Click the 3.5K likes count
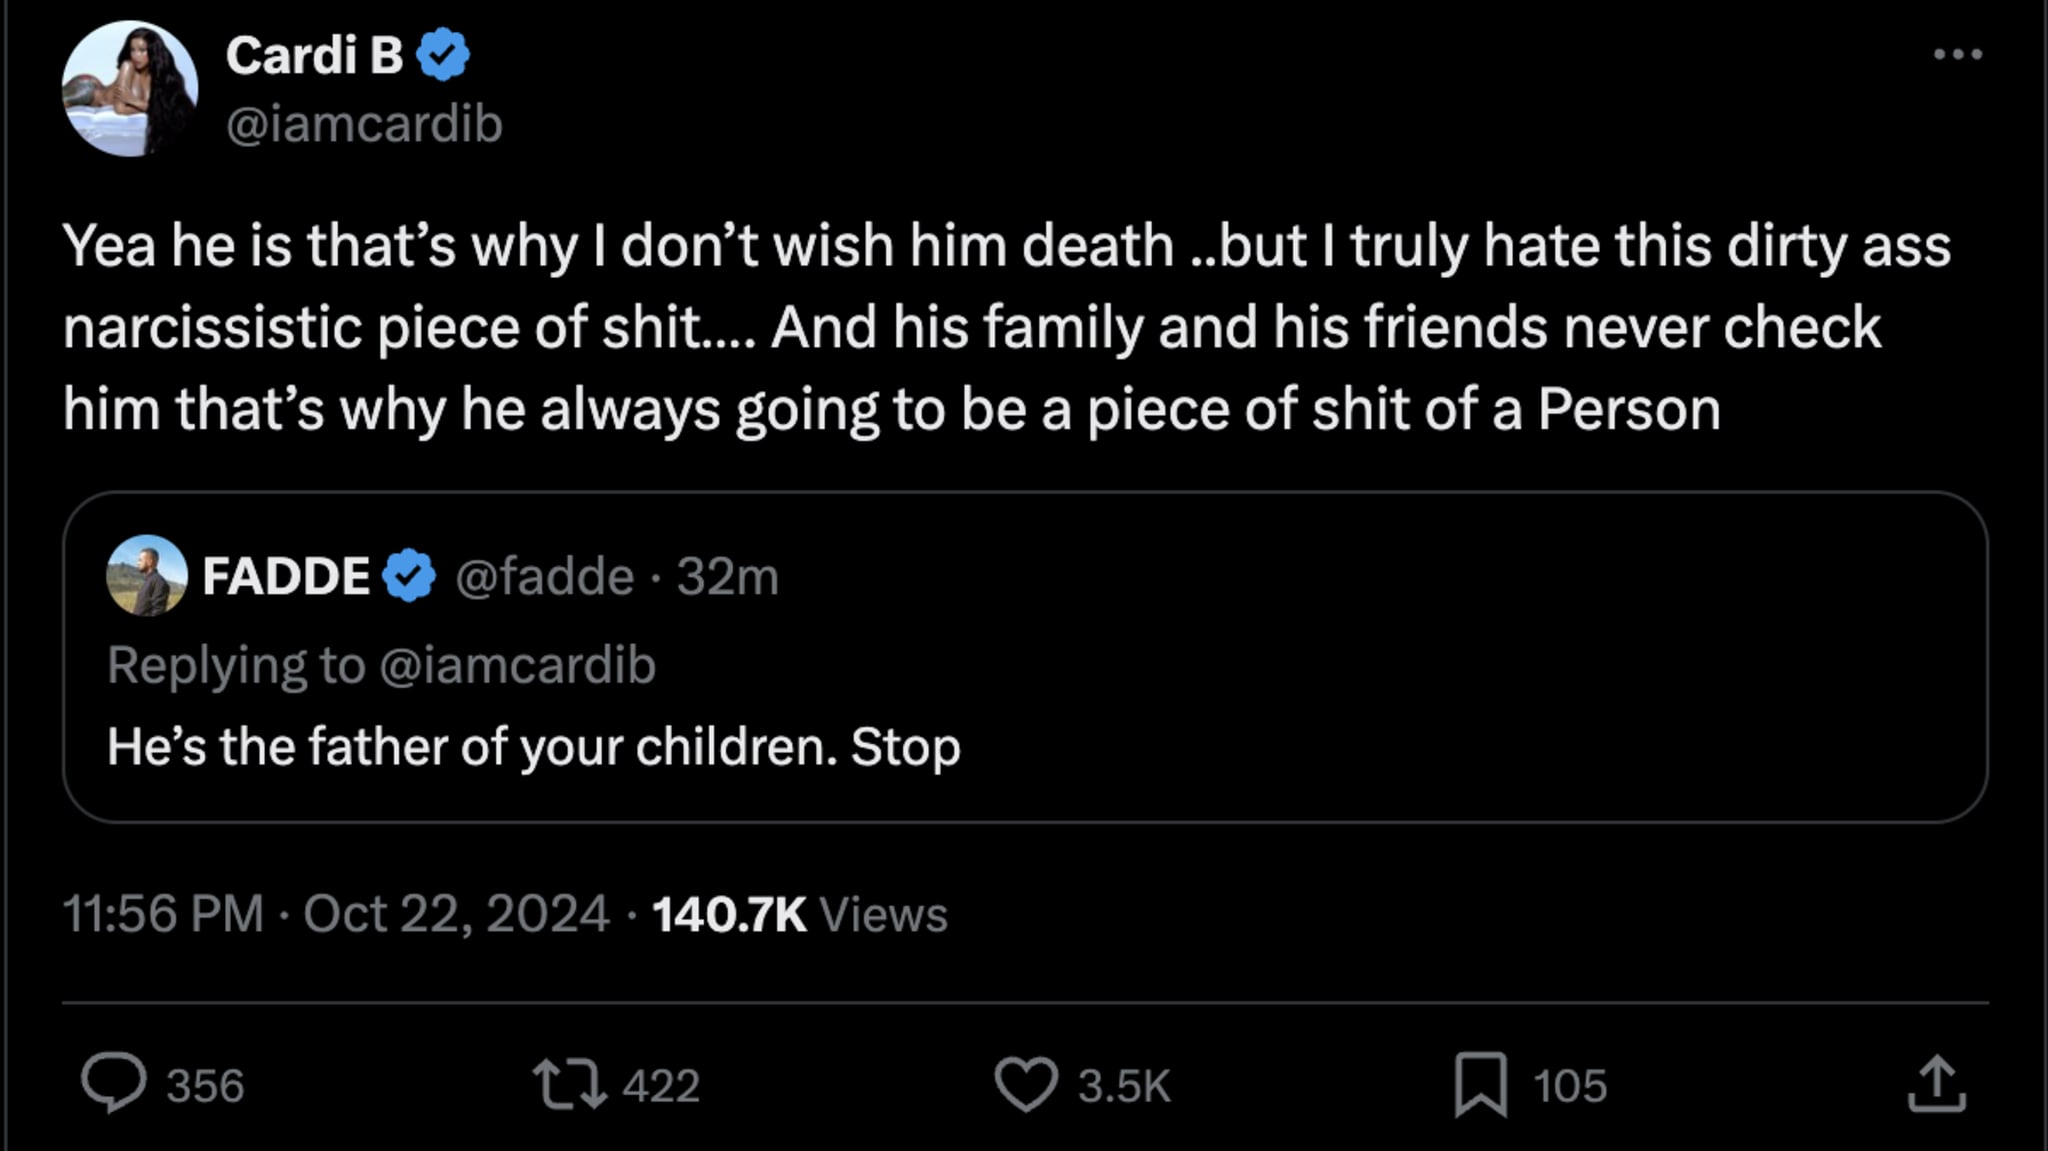Image resolution: width=2048 pixels, height=1151 pixels. [x=1124, y=1086]
